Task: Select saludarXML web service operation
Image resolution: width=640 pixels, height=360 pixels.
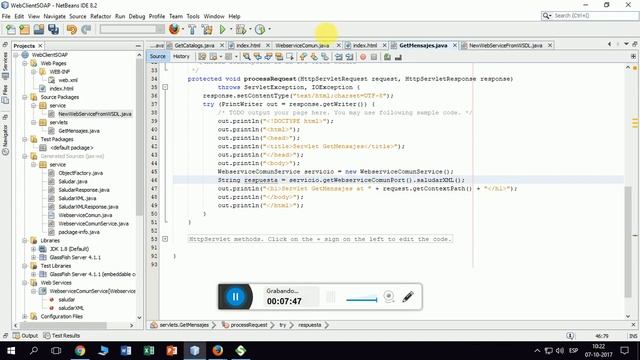Action: tap(71, 308)
